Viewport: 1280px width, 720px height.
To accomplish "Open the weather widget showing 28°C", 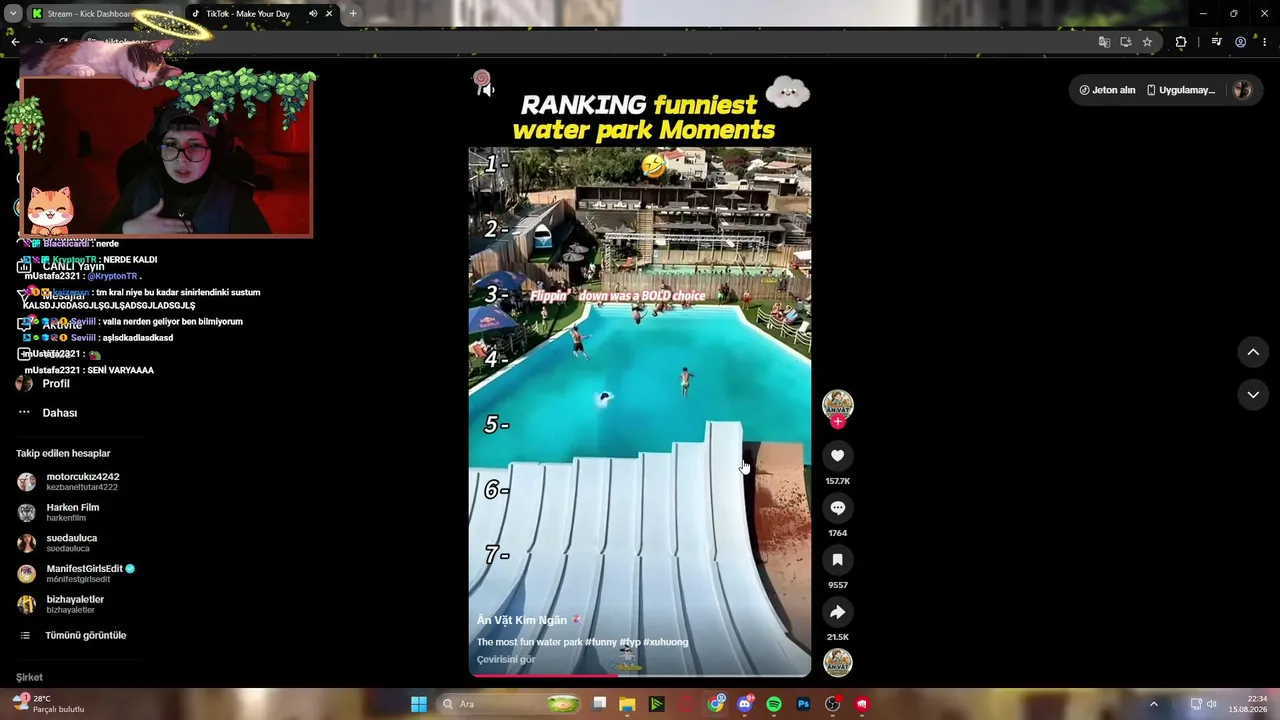I will coord(48,704).
